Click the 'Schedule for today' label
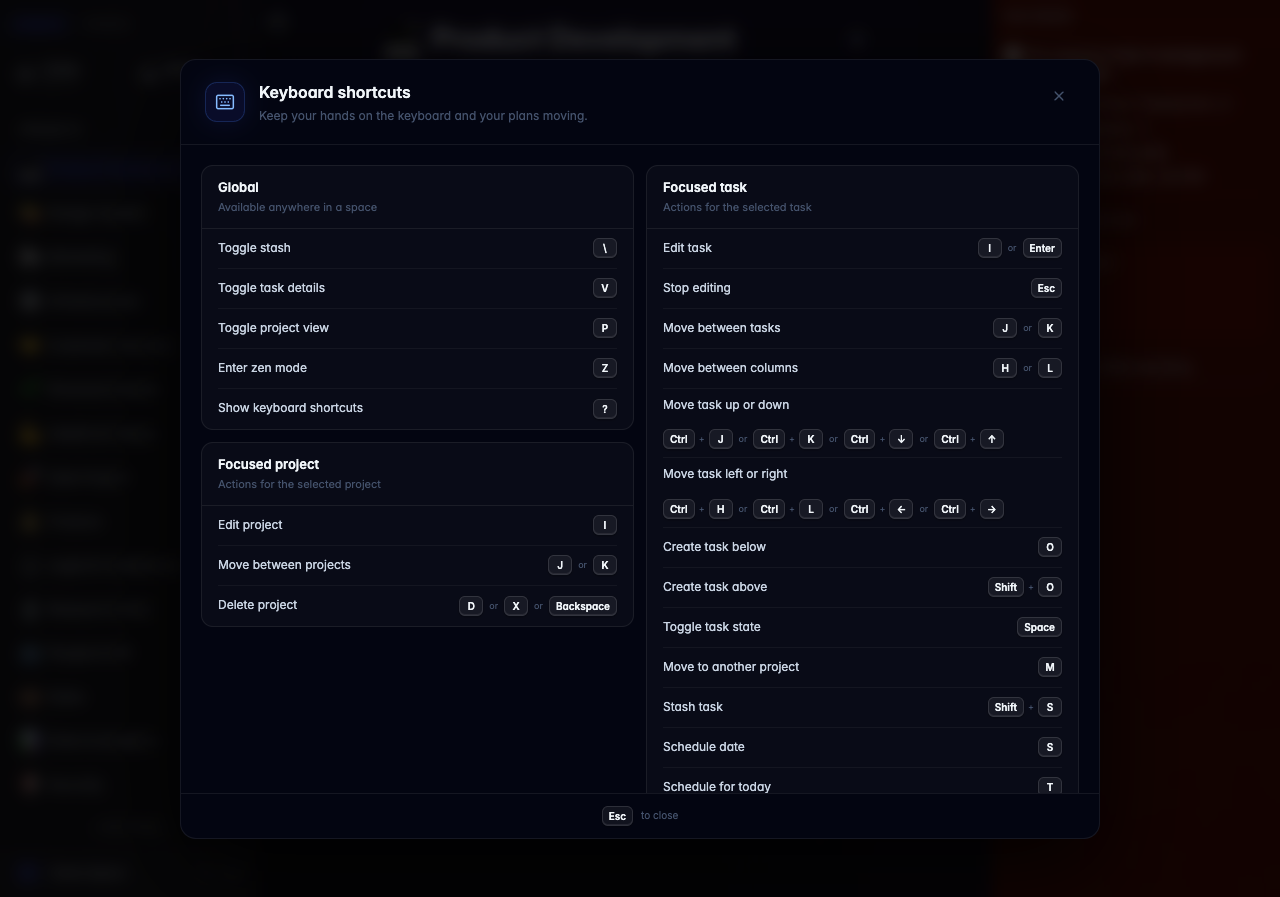This screenshot has width=1280, height=897. pyautogui.click(x=717, y=786)
